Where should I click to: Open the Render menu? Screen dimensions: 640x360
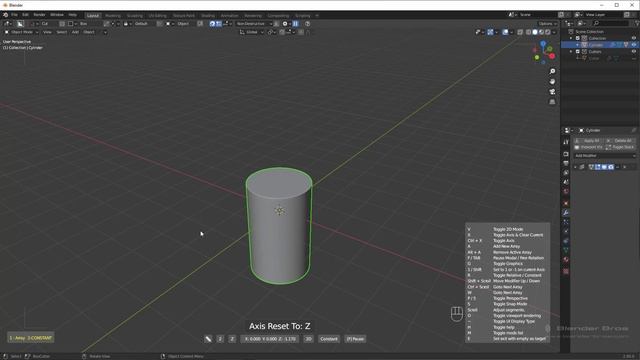coord(39,15)
